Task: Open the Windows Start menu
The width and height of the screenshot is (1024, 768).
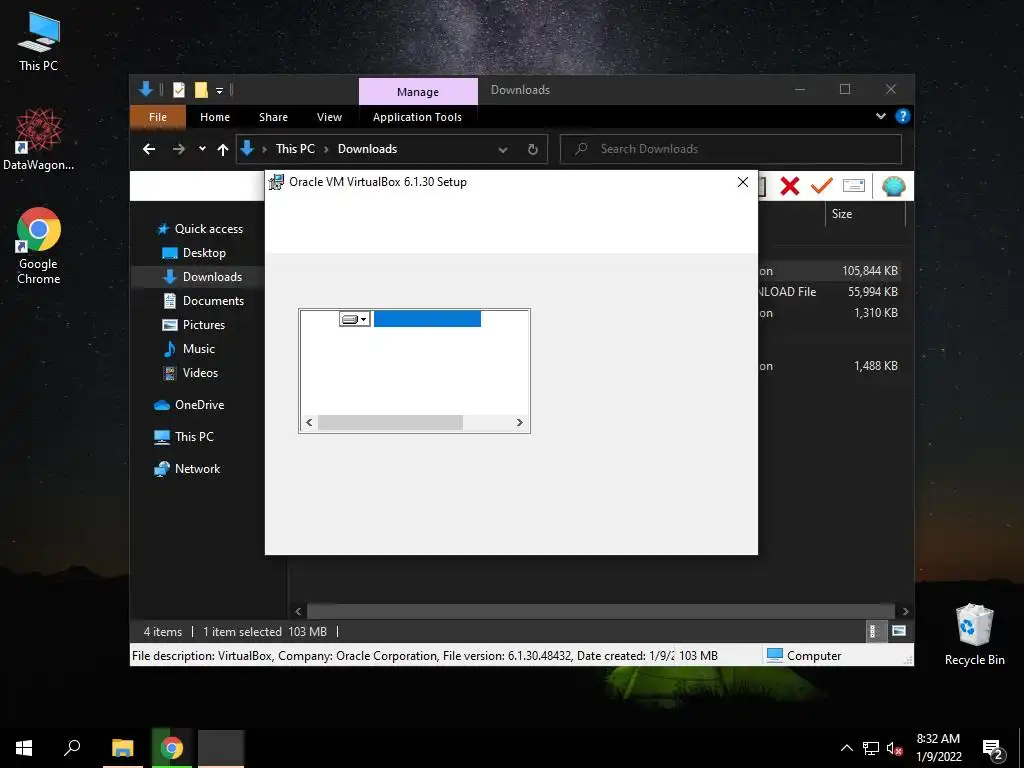Action: [24, 748]
